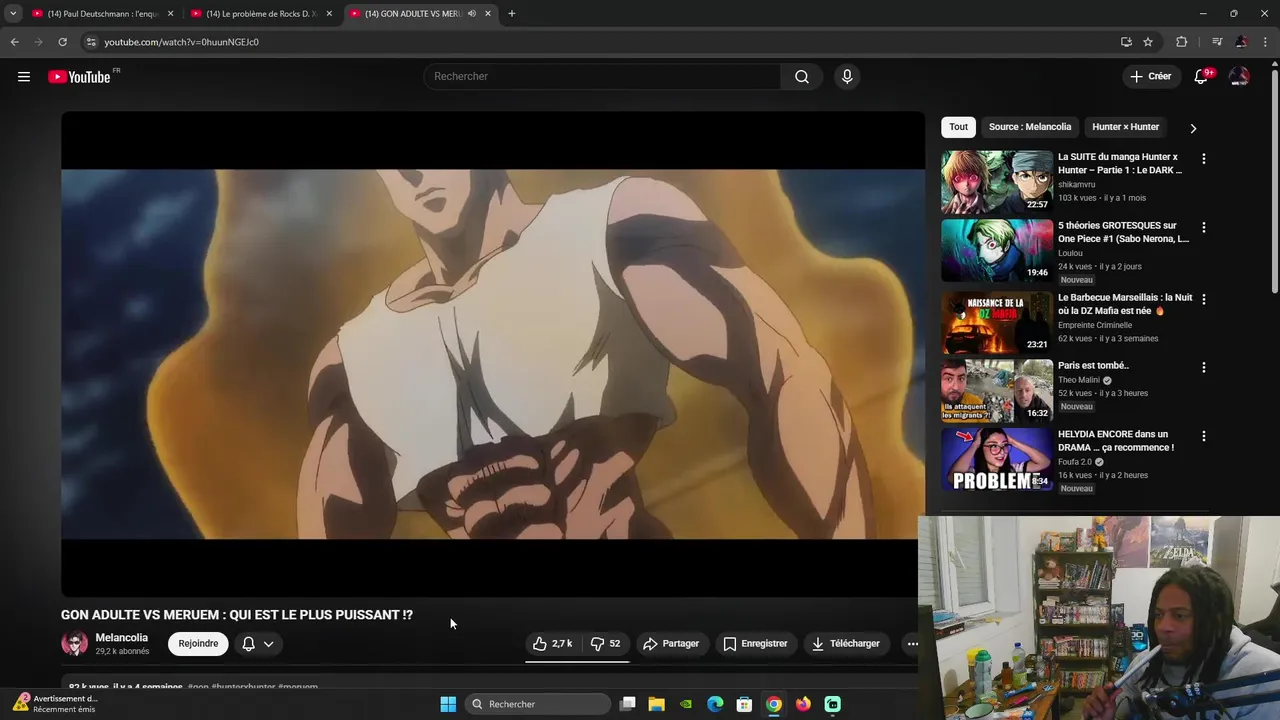1280x720 pixels.
Task: Dislike the video with thumbs down
Action: click(605, 644)
